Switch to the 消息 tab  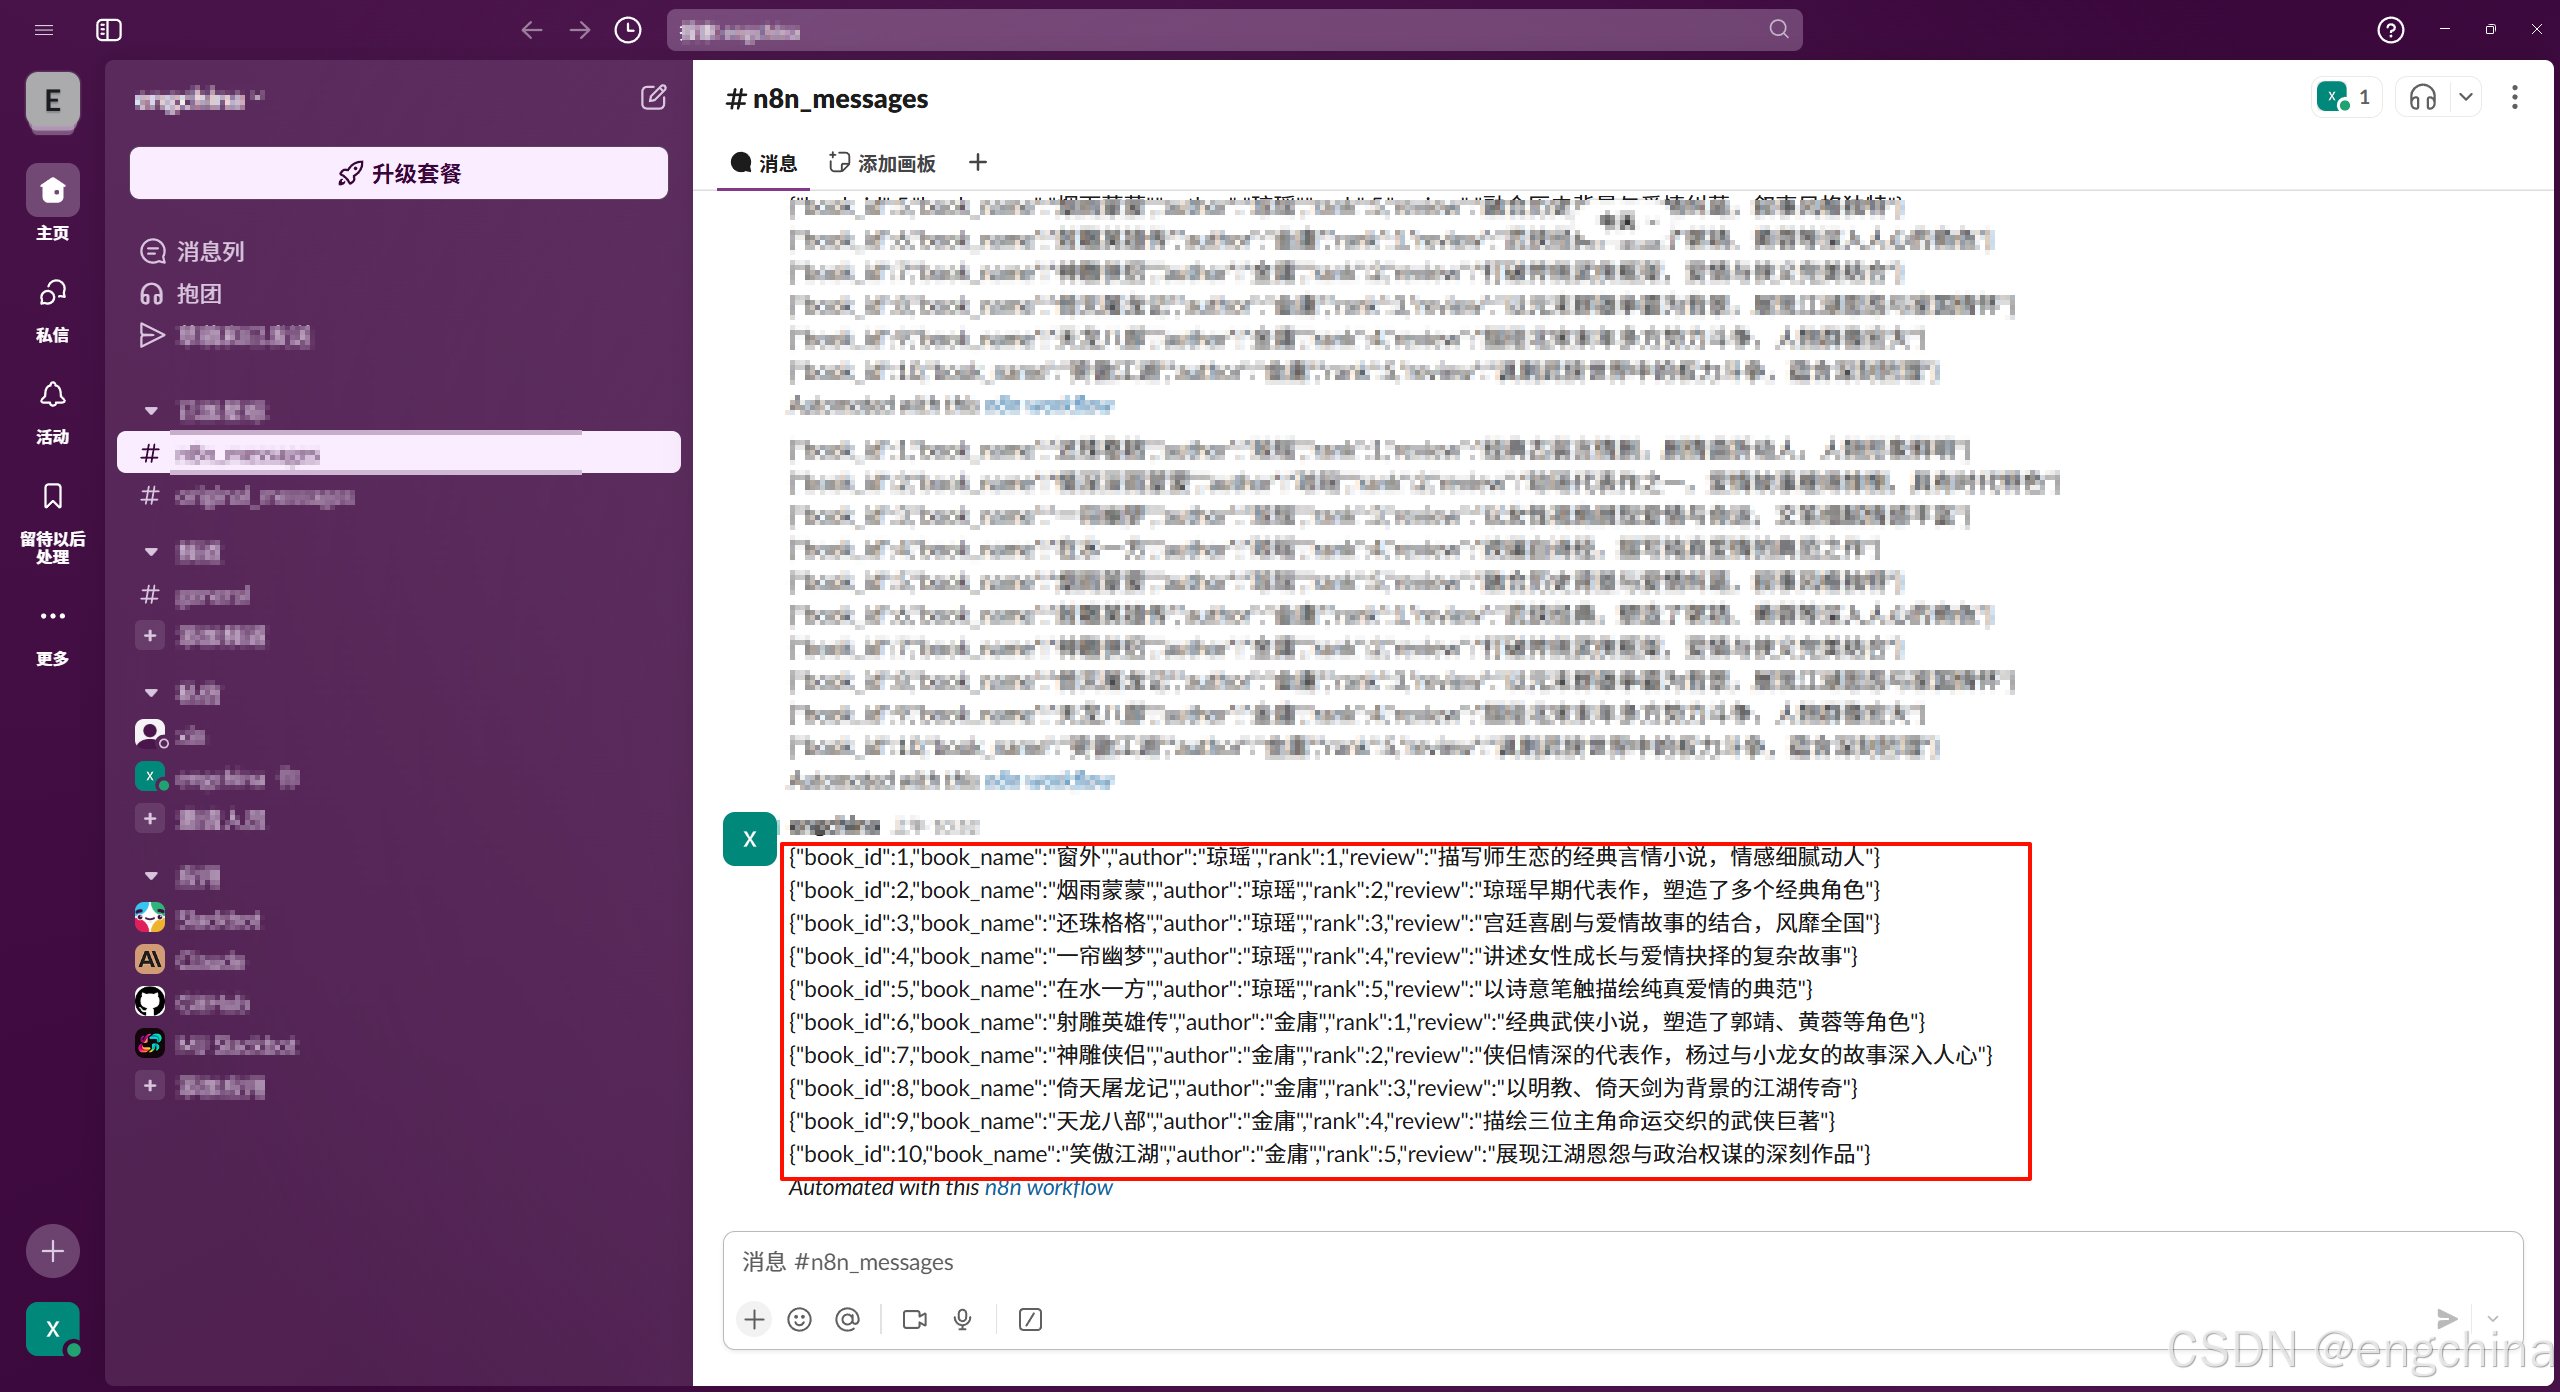(764, 163)
